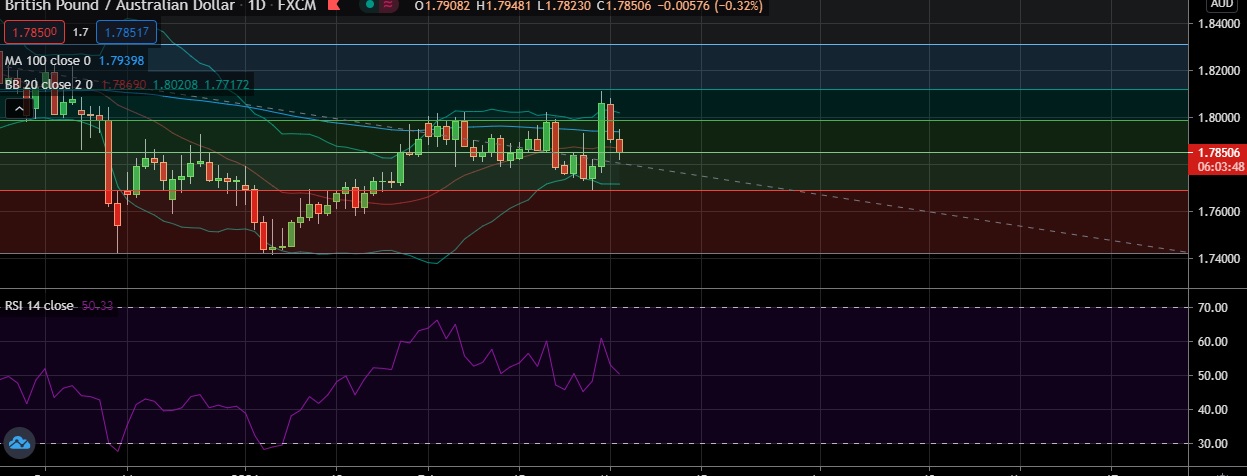Select the RSI 14 close indicator legend
This screenshot has height=476, width=1247.
39,305
